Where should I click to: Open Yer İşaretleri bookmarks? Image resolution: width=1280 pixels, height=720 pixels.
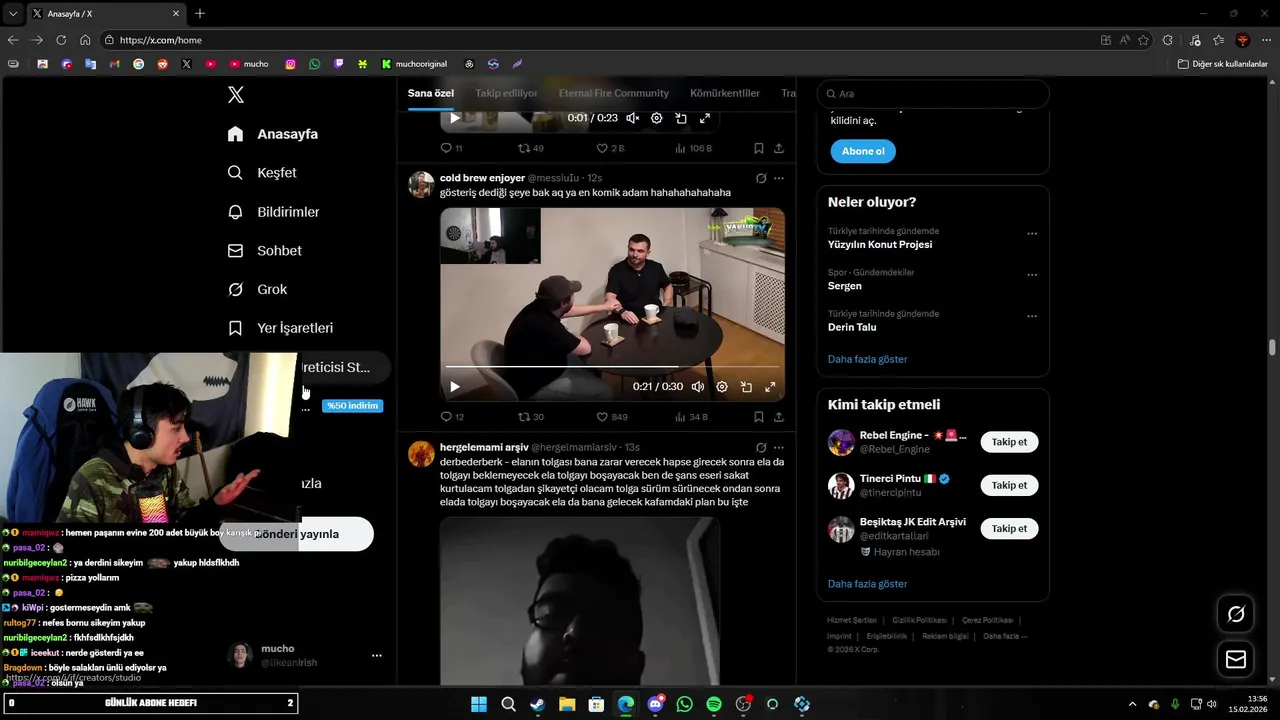[x=280, y=328]
